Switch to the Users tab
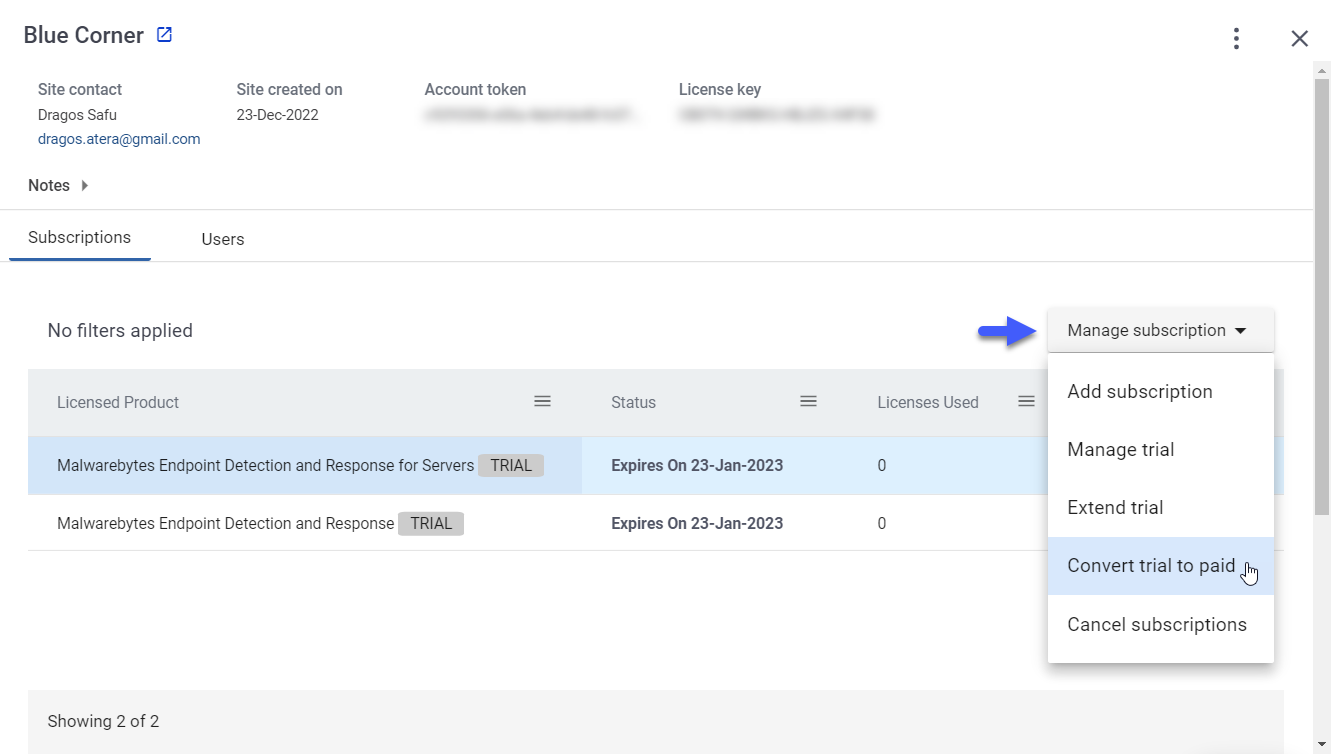This screenshot has width=1331, height=754. (x=223, y=239)
